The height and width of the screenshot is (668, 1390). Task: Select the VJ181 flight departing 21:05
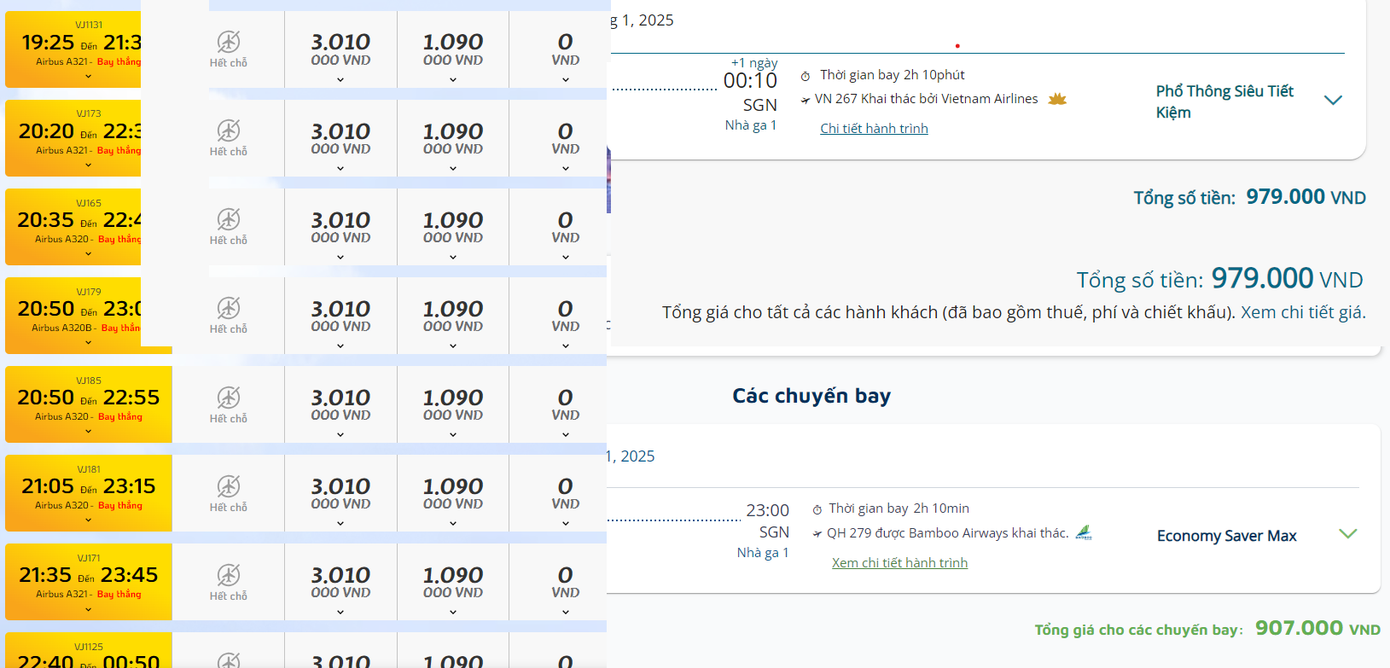click(x=88, y=492)
